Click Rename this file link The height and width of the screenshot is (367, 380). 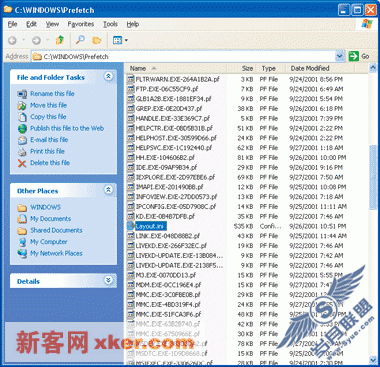(x=52, y=94)
